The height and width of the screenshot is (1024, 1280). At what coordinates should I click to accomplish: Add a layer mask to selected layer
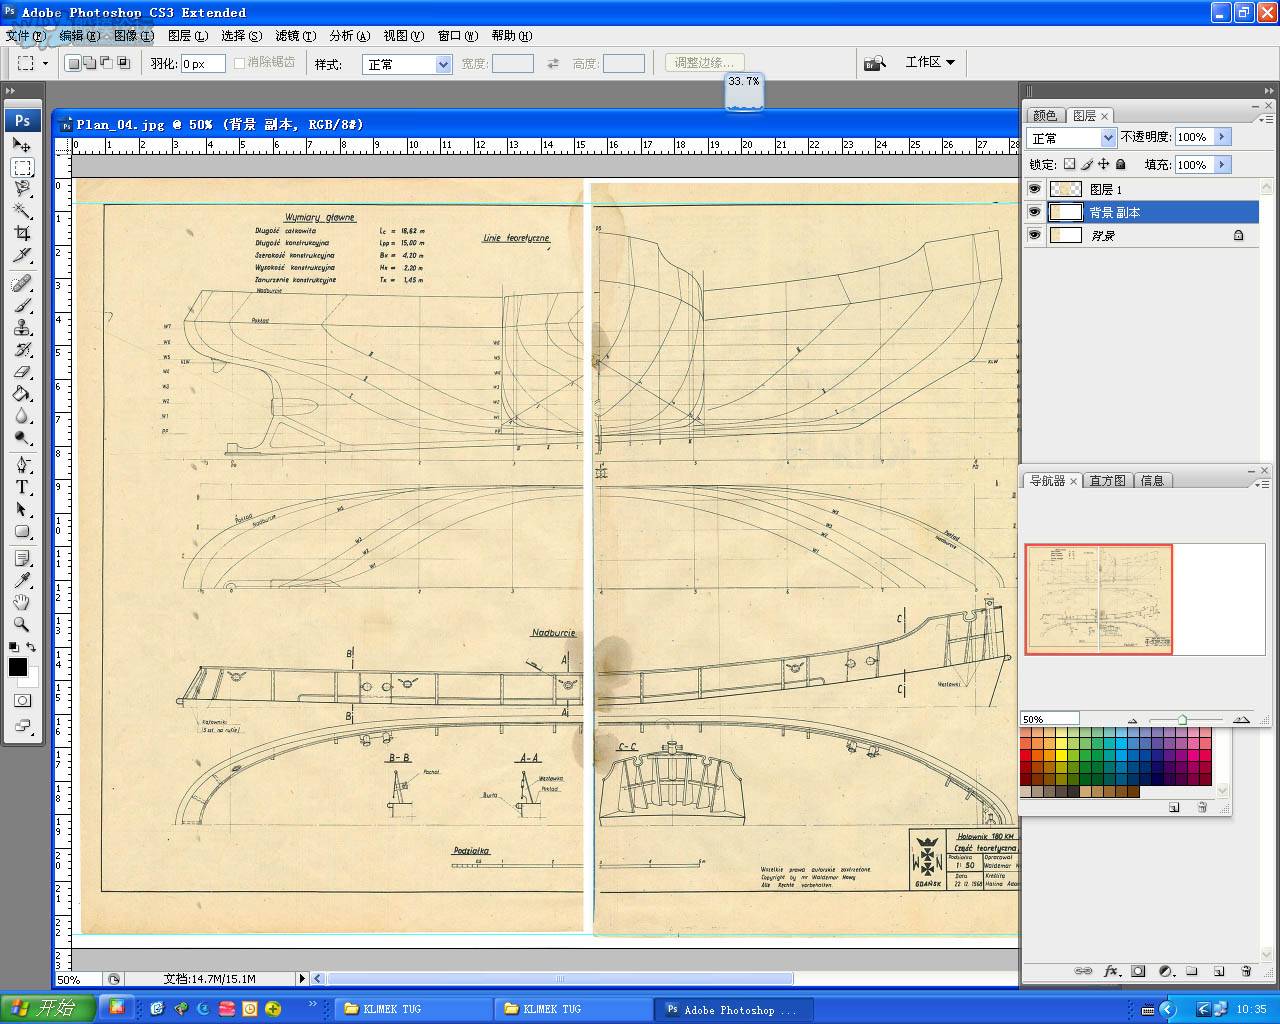(x=1138, y=971)
